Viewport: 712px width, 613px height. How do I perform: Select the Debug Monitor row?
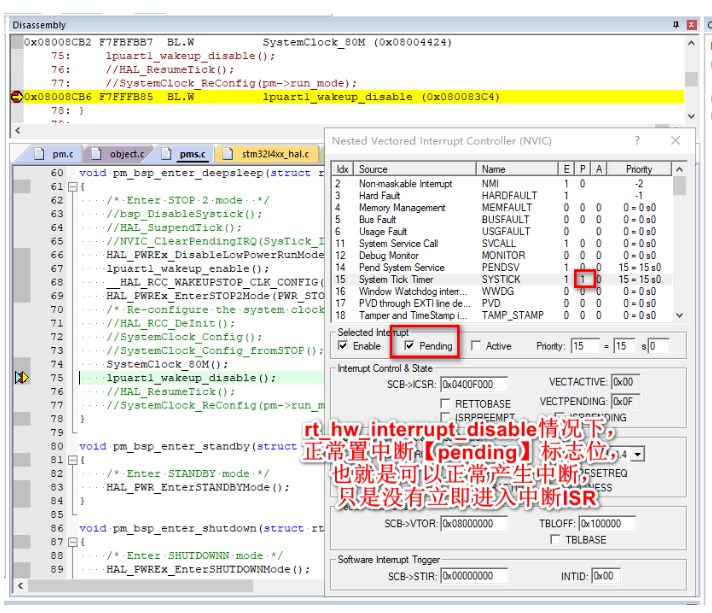click(x=501, y=255)
